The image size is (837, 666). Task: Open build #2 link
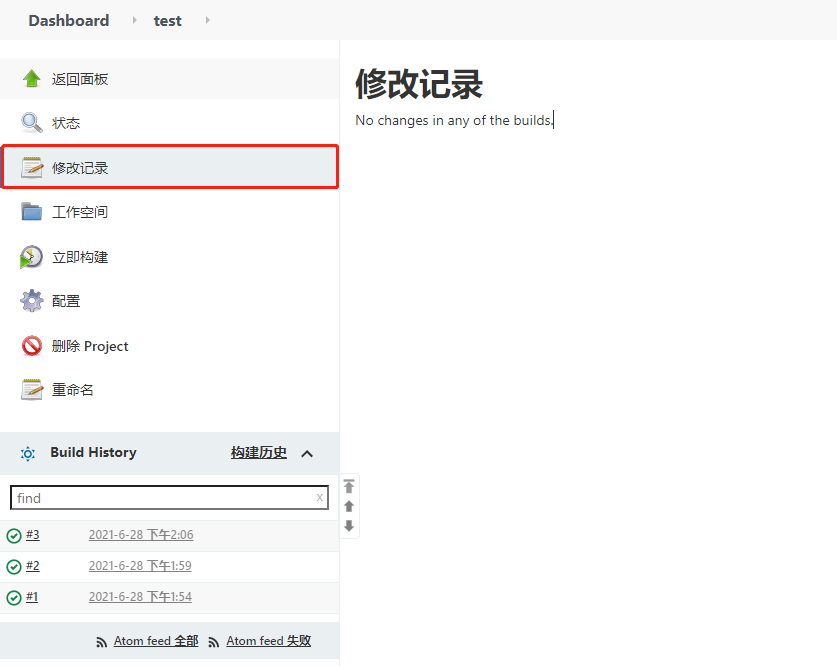click(33, 566)
